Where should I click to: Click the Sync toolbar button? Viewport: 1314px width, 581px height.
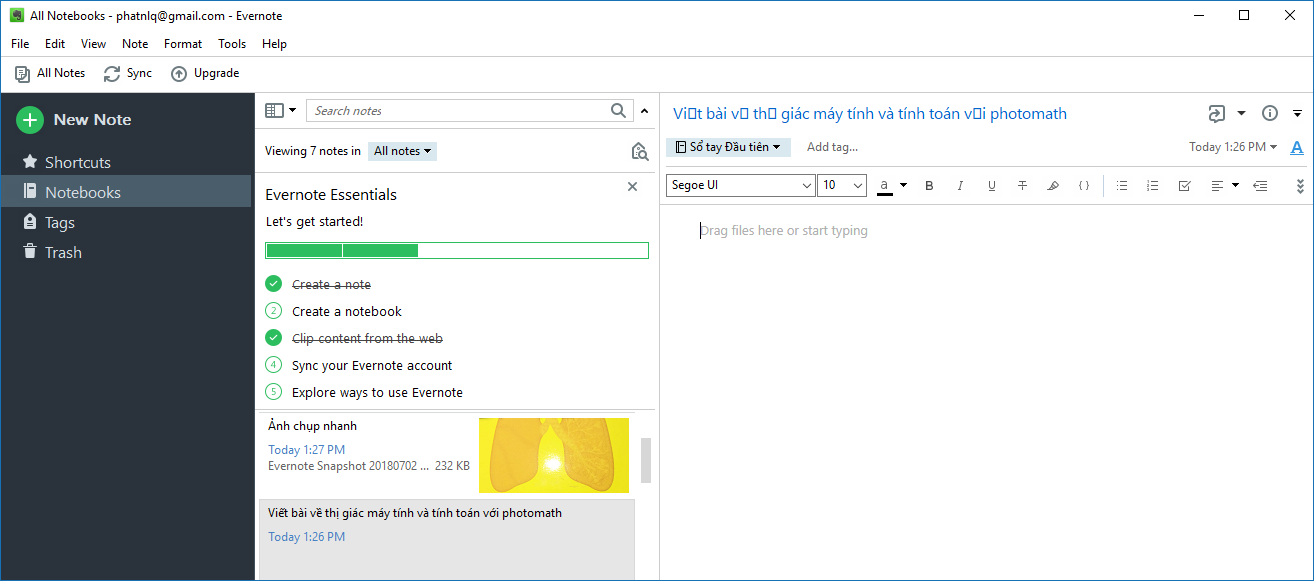pos(128,73)
